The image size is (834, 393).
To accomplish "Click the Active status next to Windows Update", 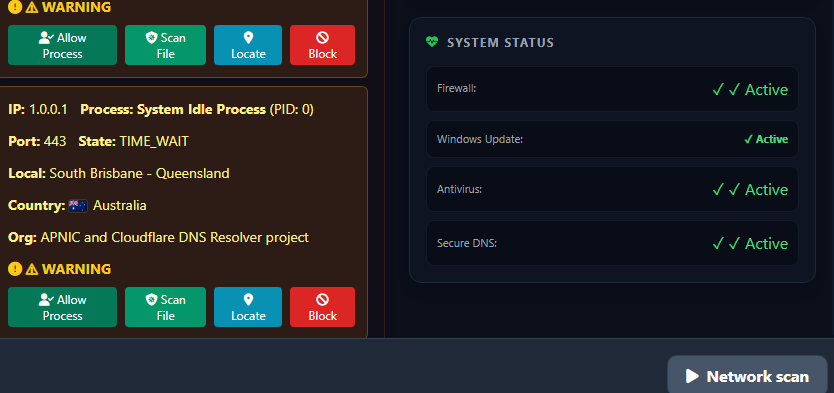I will (766, 139).
